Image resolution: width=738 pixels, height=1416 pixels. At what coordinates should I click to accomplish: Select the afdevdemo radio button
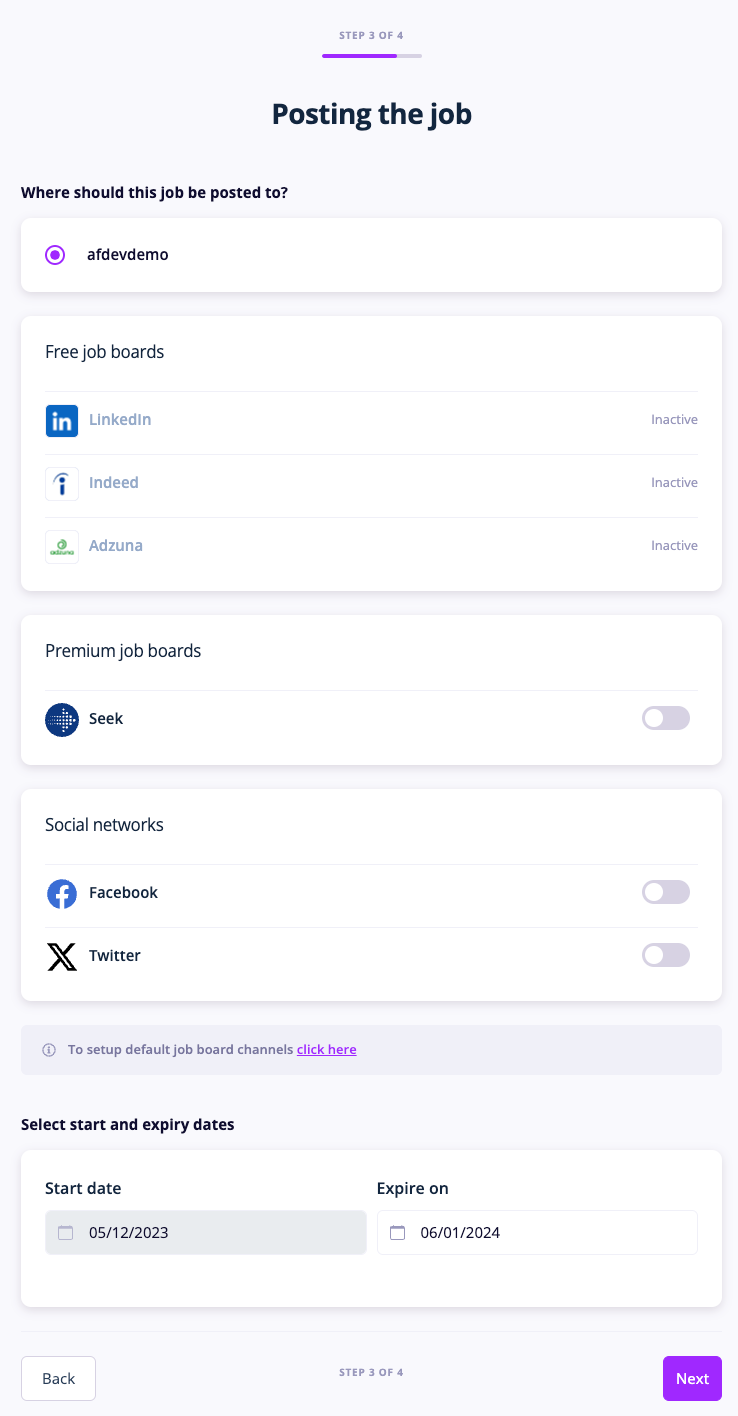tap(55, 255)
